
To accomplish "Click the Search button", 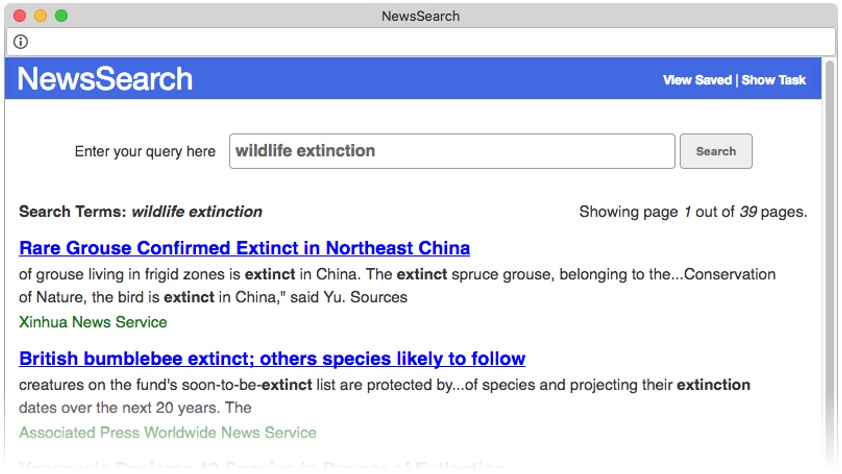I will (716, 151).
